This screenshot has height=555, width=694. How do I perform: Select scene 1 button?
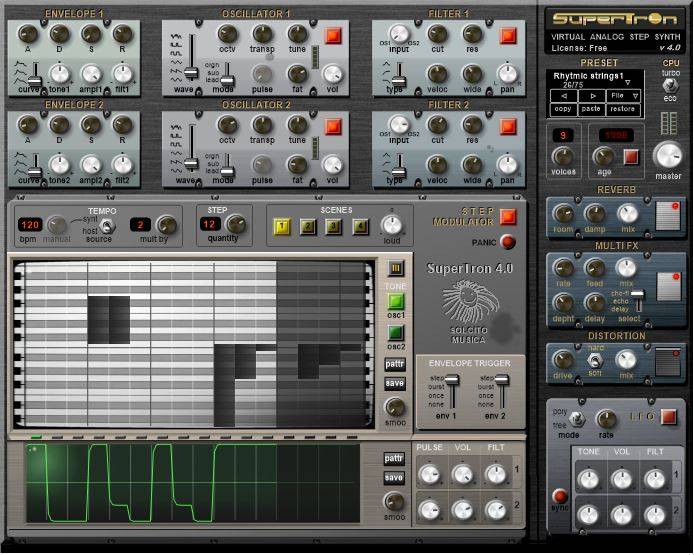coord(281,227)
